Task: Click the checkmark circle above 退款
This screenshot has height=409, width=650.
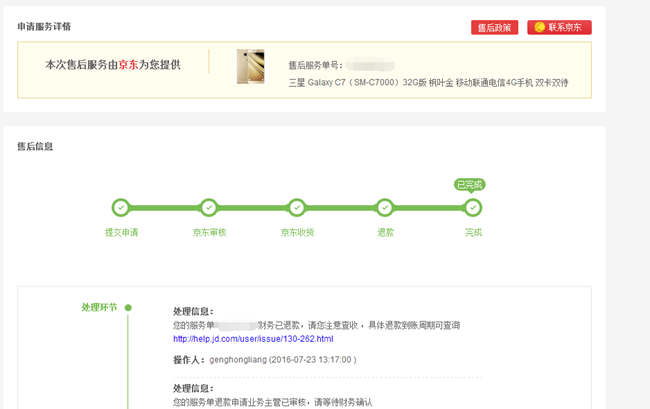Action: tap(385, 208)
